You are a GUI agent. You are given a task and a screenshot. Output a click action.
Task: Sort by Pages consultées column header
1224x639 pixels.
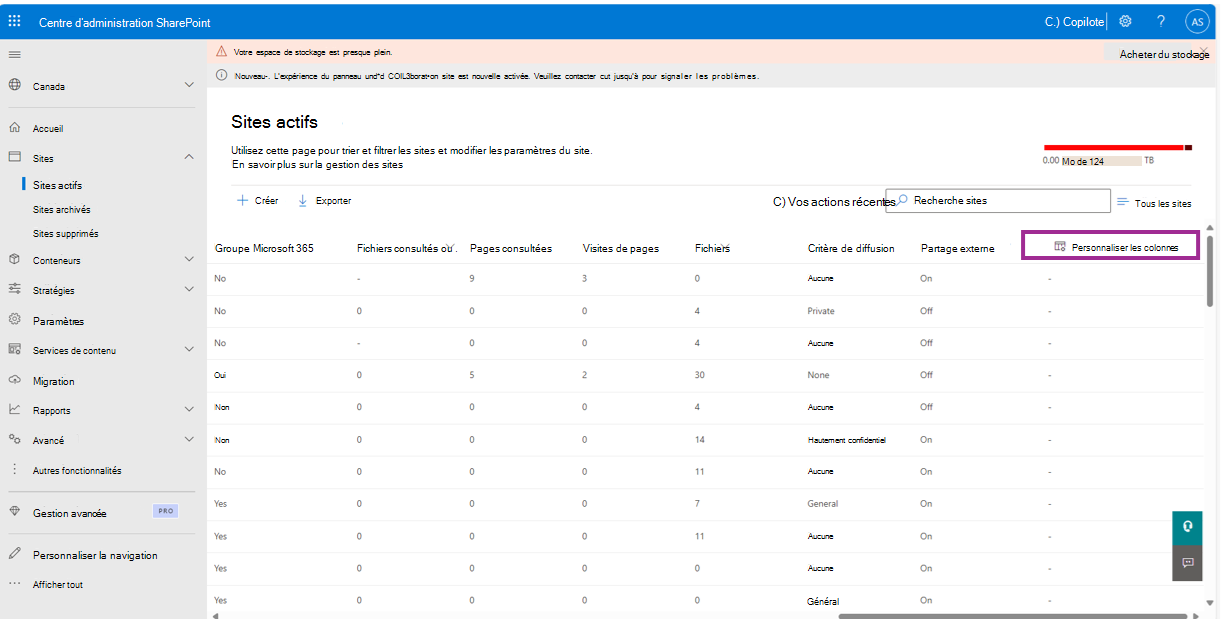511,248
